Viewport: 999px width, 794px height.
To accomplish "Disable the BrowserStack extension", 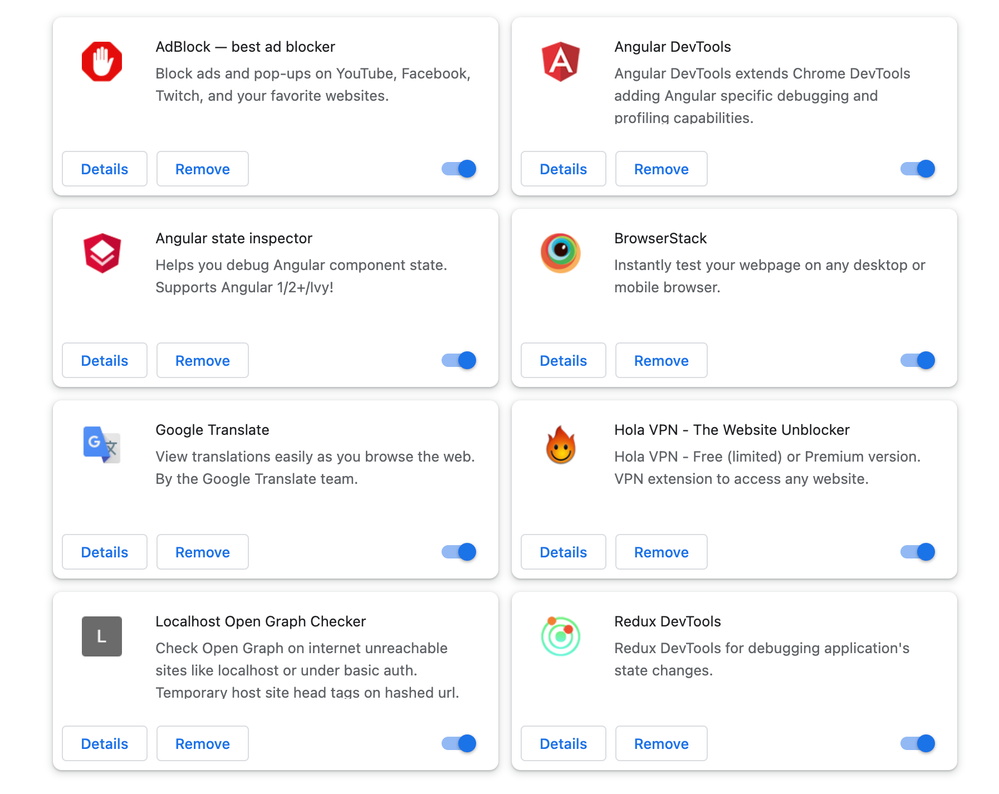I will (917, 361).
